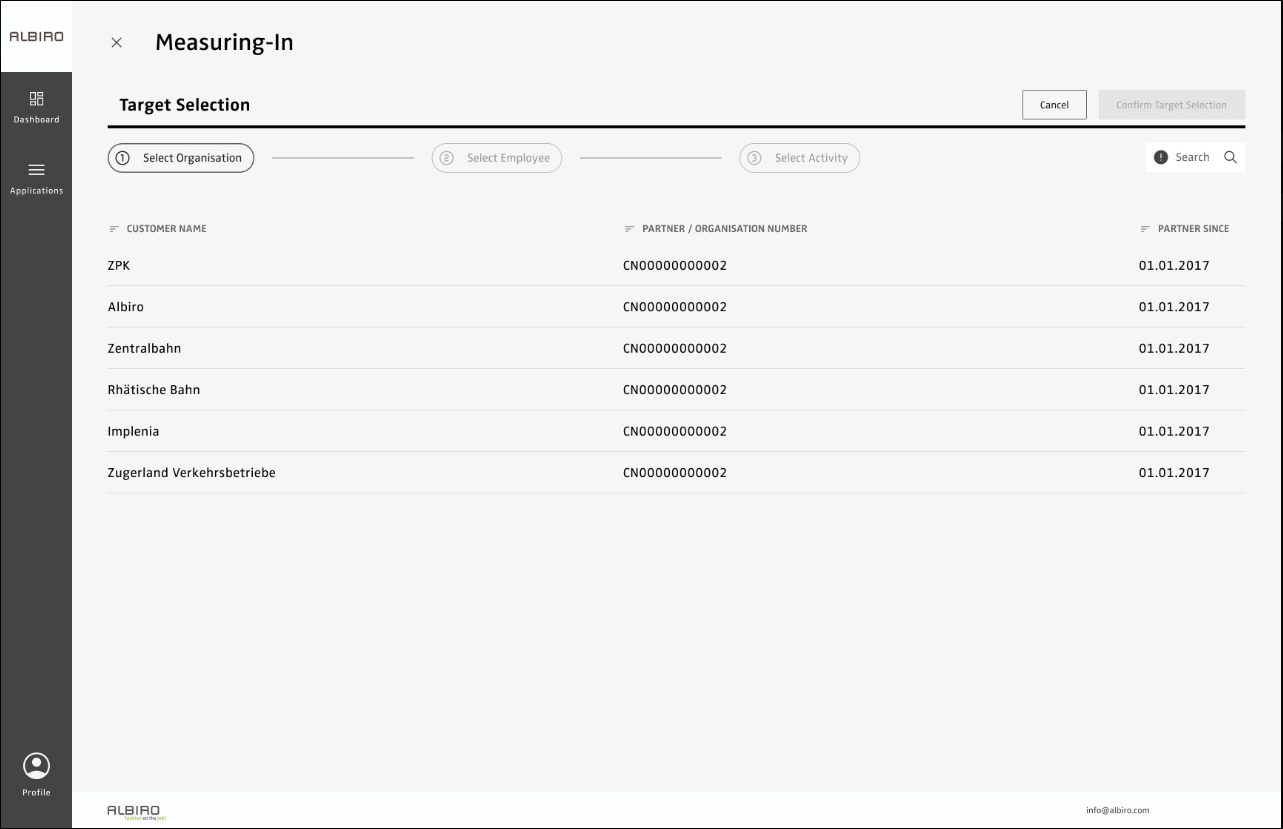Open the Dashboard icon in sidebar
The width and height of the screenshot is (1283, 829).
point(36,99)
